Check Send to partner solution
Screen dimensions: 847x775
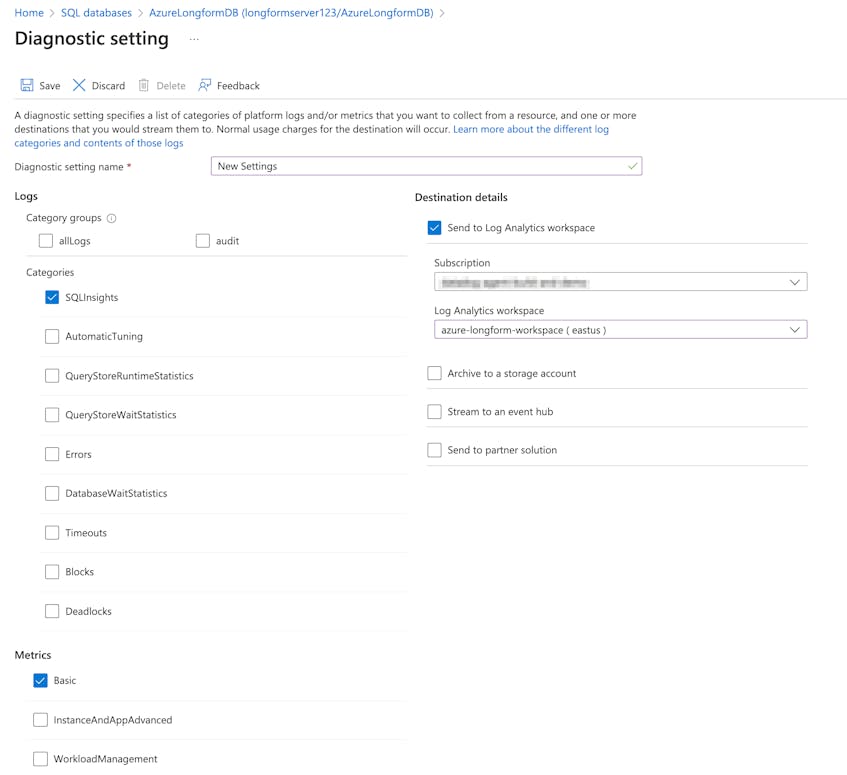pyautogui.click(x=434, y=450)
